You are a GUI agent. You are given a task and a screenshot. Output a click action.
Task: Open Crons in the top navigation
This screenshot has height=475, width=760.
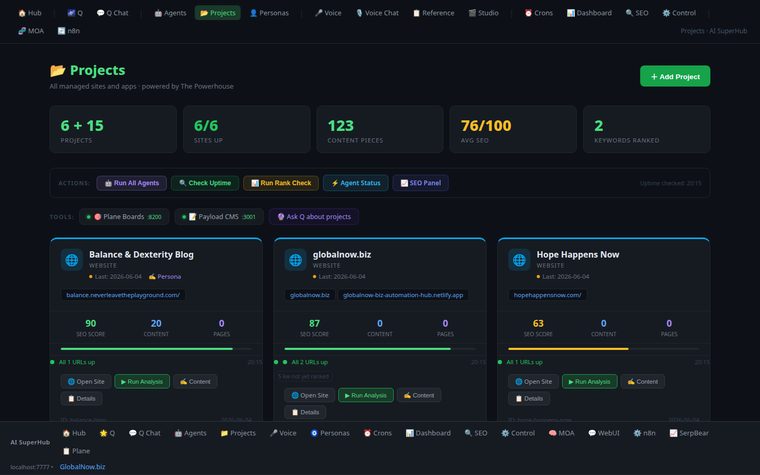click(538, 13)
